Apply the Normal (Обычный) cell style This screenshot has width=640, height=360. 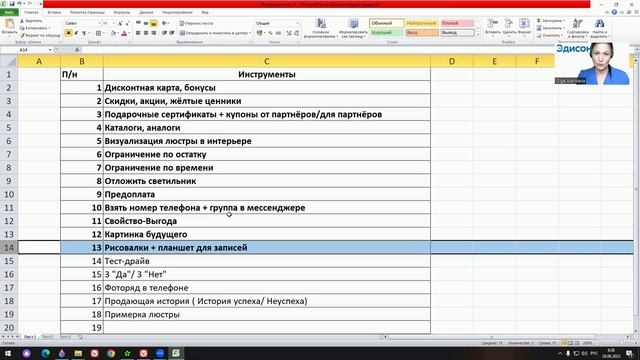pos(387,23)
